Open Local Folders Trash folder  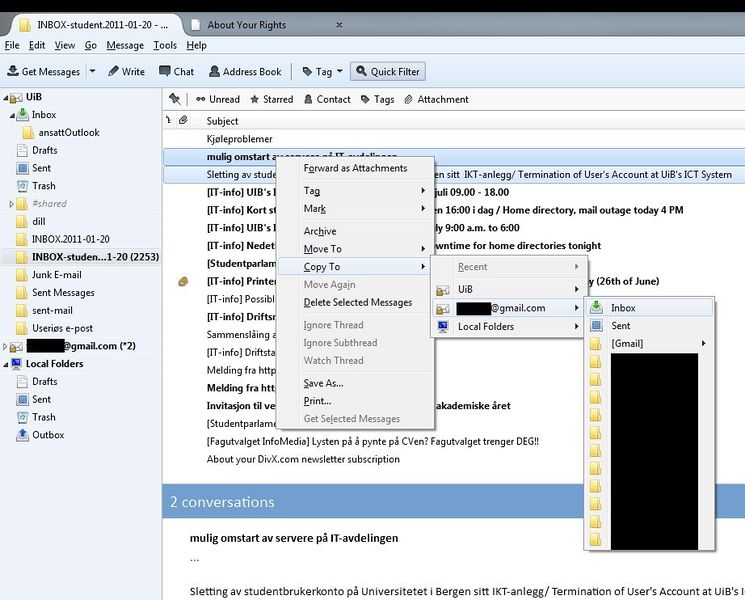click(44, 417)
